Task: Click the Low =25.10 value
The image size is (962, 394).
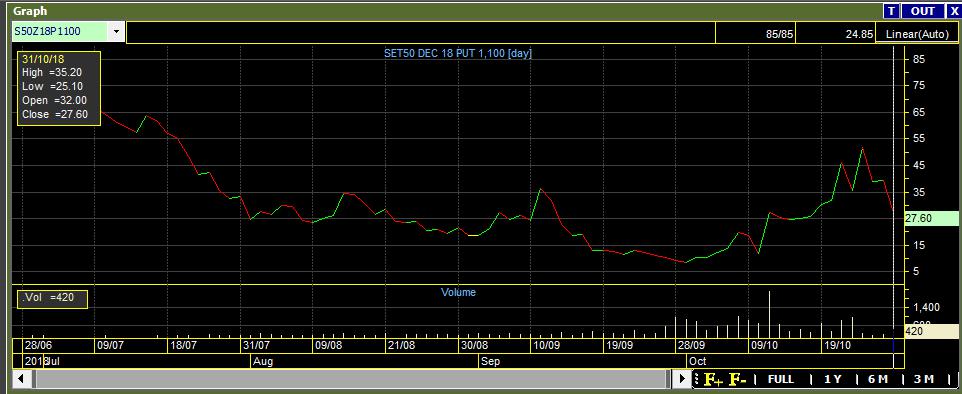Action: [x=53, y=87]
